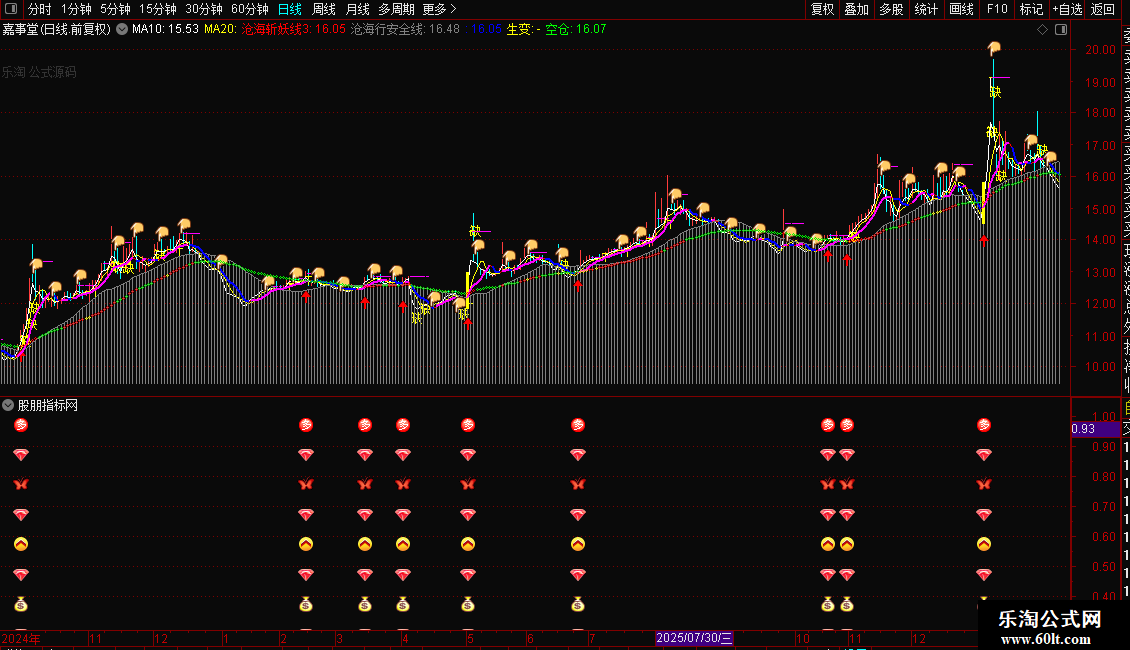
Task: Click the 沧海行安全线: 16.48 label
Action: pos(405,30)
